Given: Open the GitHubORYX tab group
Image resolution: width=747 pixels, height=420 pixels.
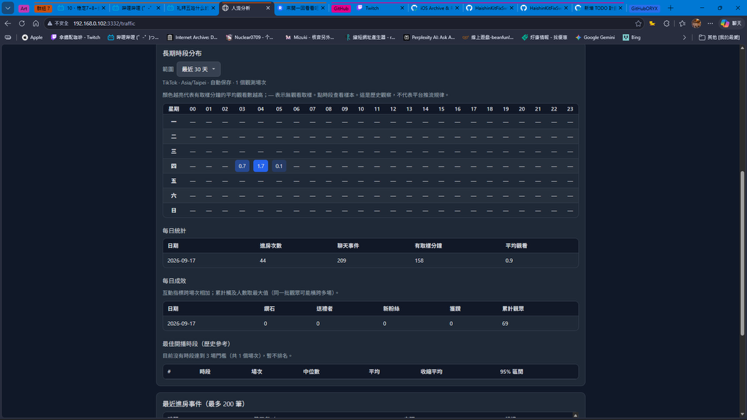Looking at the screenshot, I should coord(645,8).
